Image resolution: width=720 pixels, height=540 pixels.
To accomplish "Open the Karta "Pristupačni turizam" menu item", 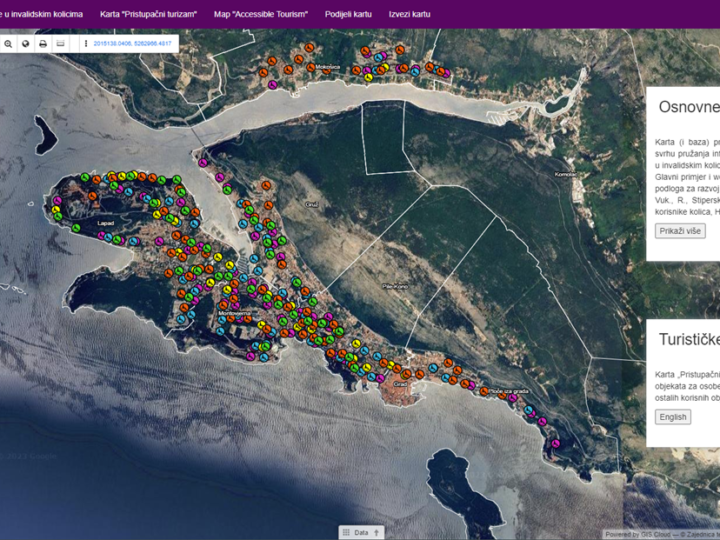I will (x=148, y=14).
